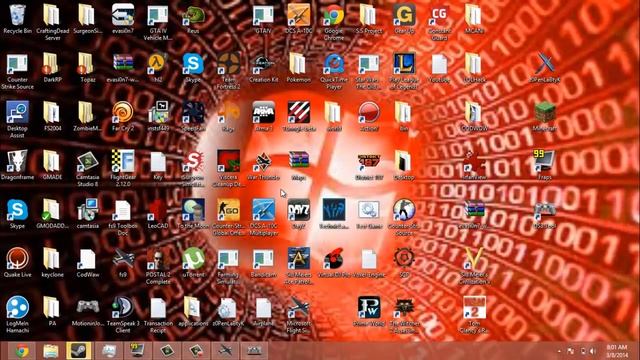Launch the GTA IV Vehicle Mod shortcut
The width and height of the screenshot is (640, 360).
pos(158,22)
